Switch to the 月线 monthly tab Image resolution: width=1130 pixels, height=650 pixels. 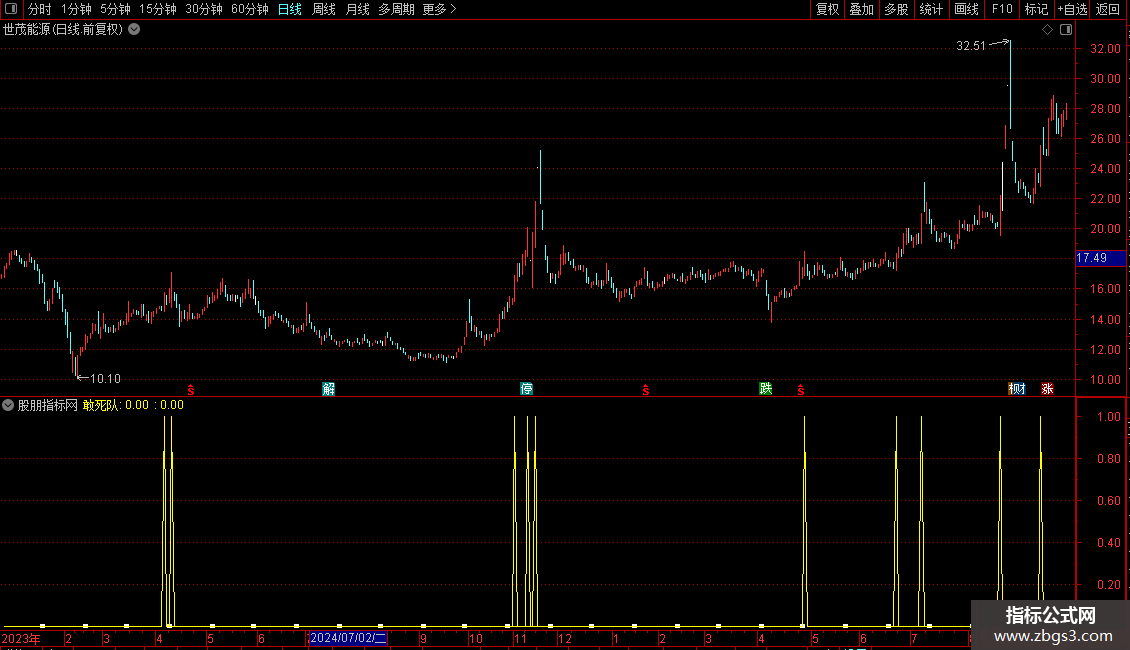pos(357,9)
